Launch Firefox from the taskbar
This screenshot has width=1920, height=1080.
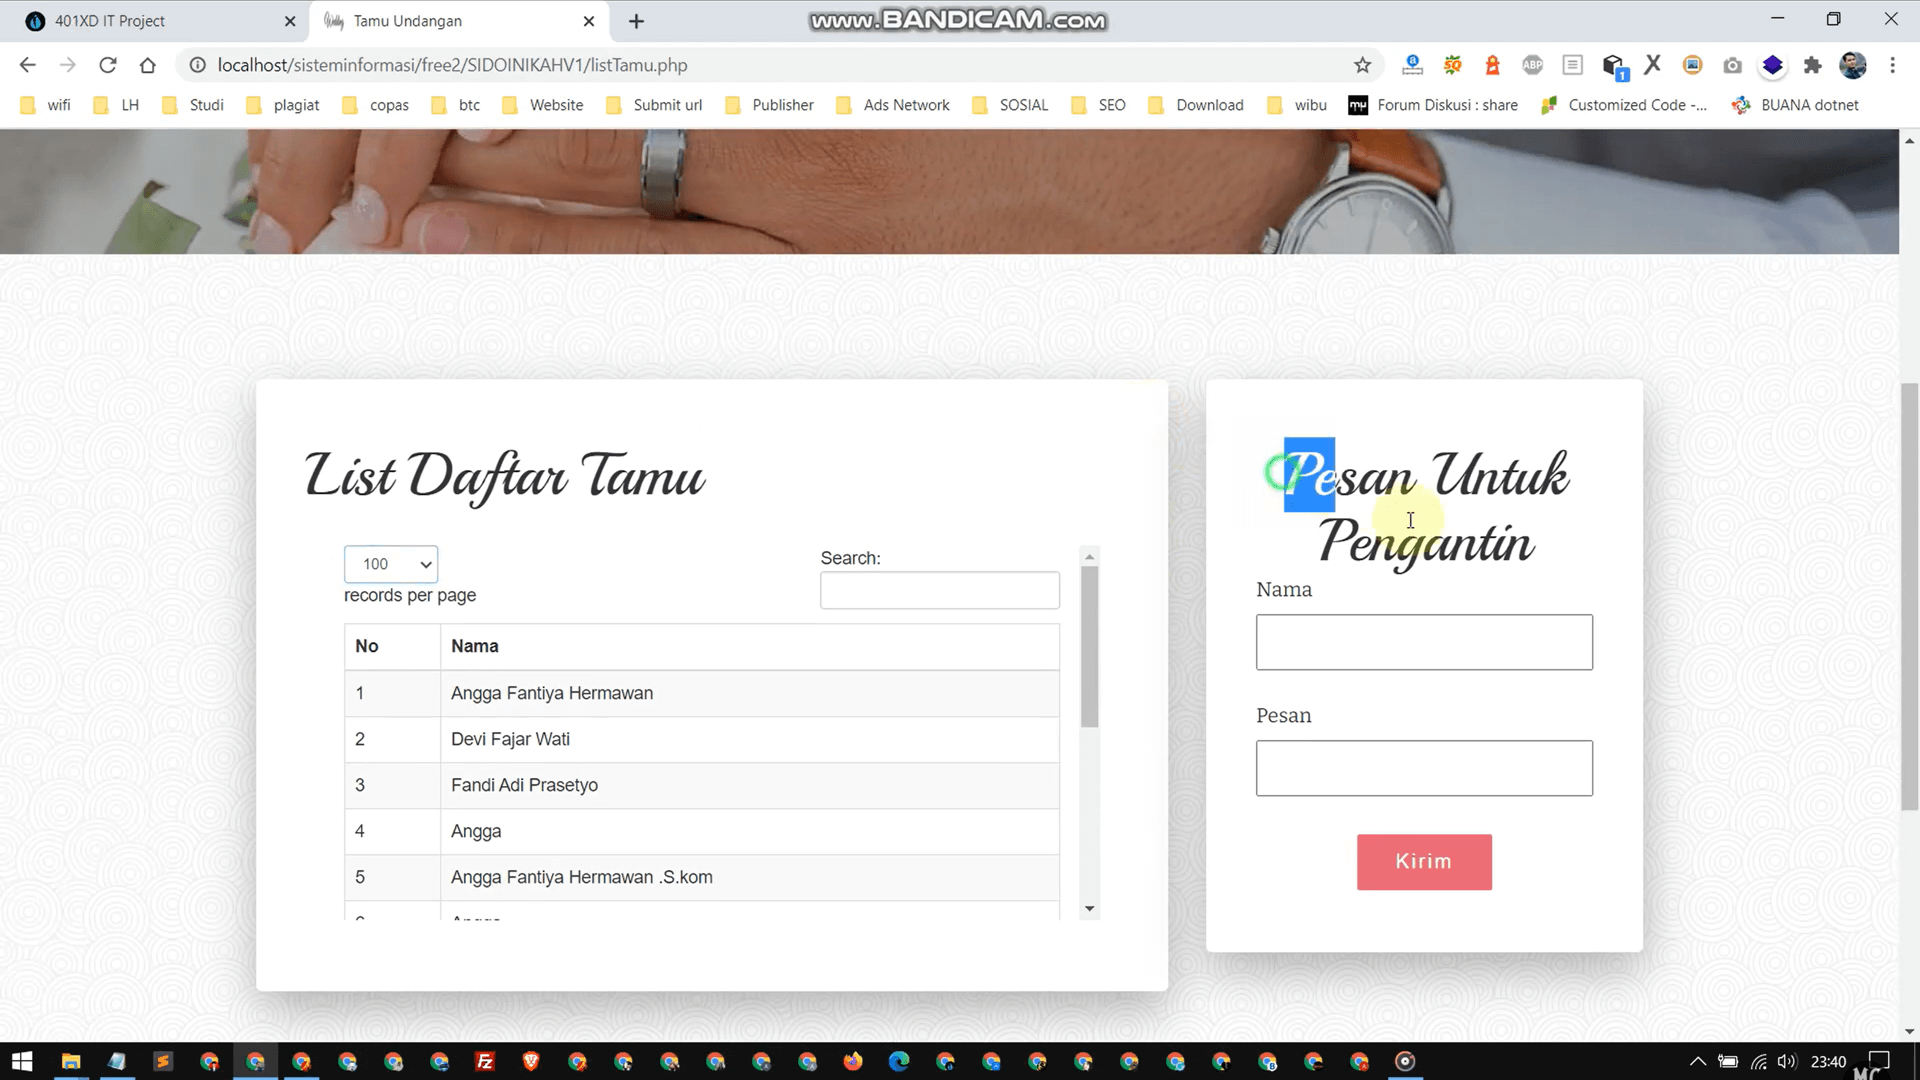pos(853,1061)
